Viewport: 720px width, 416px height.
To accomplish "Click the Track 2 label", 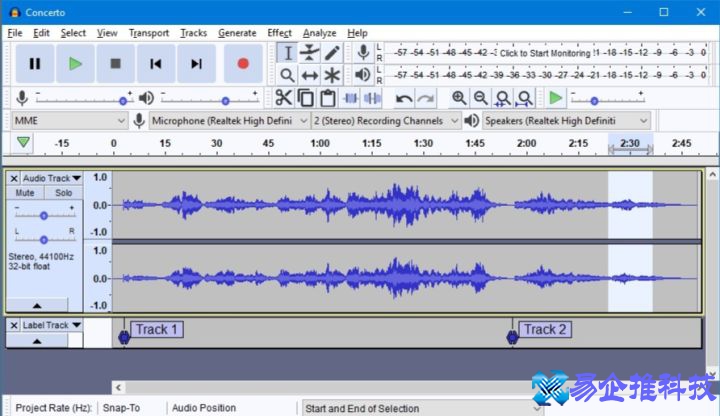I will [x=545, y=329].
